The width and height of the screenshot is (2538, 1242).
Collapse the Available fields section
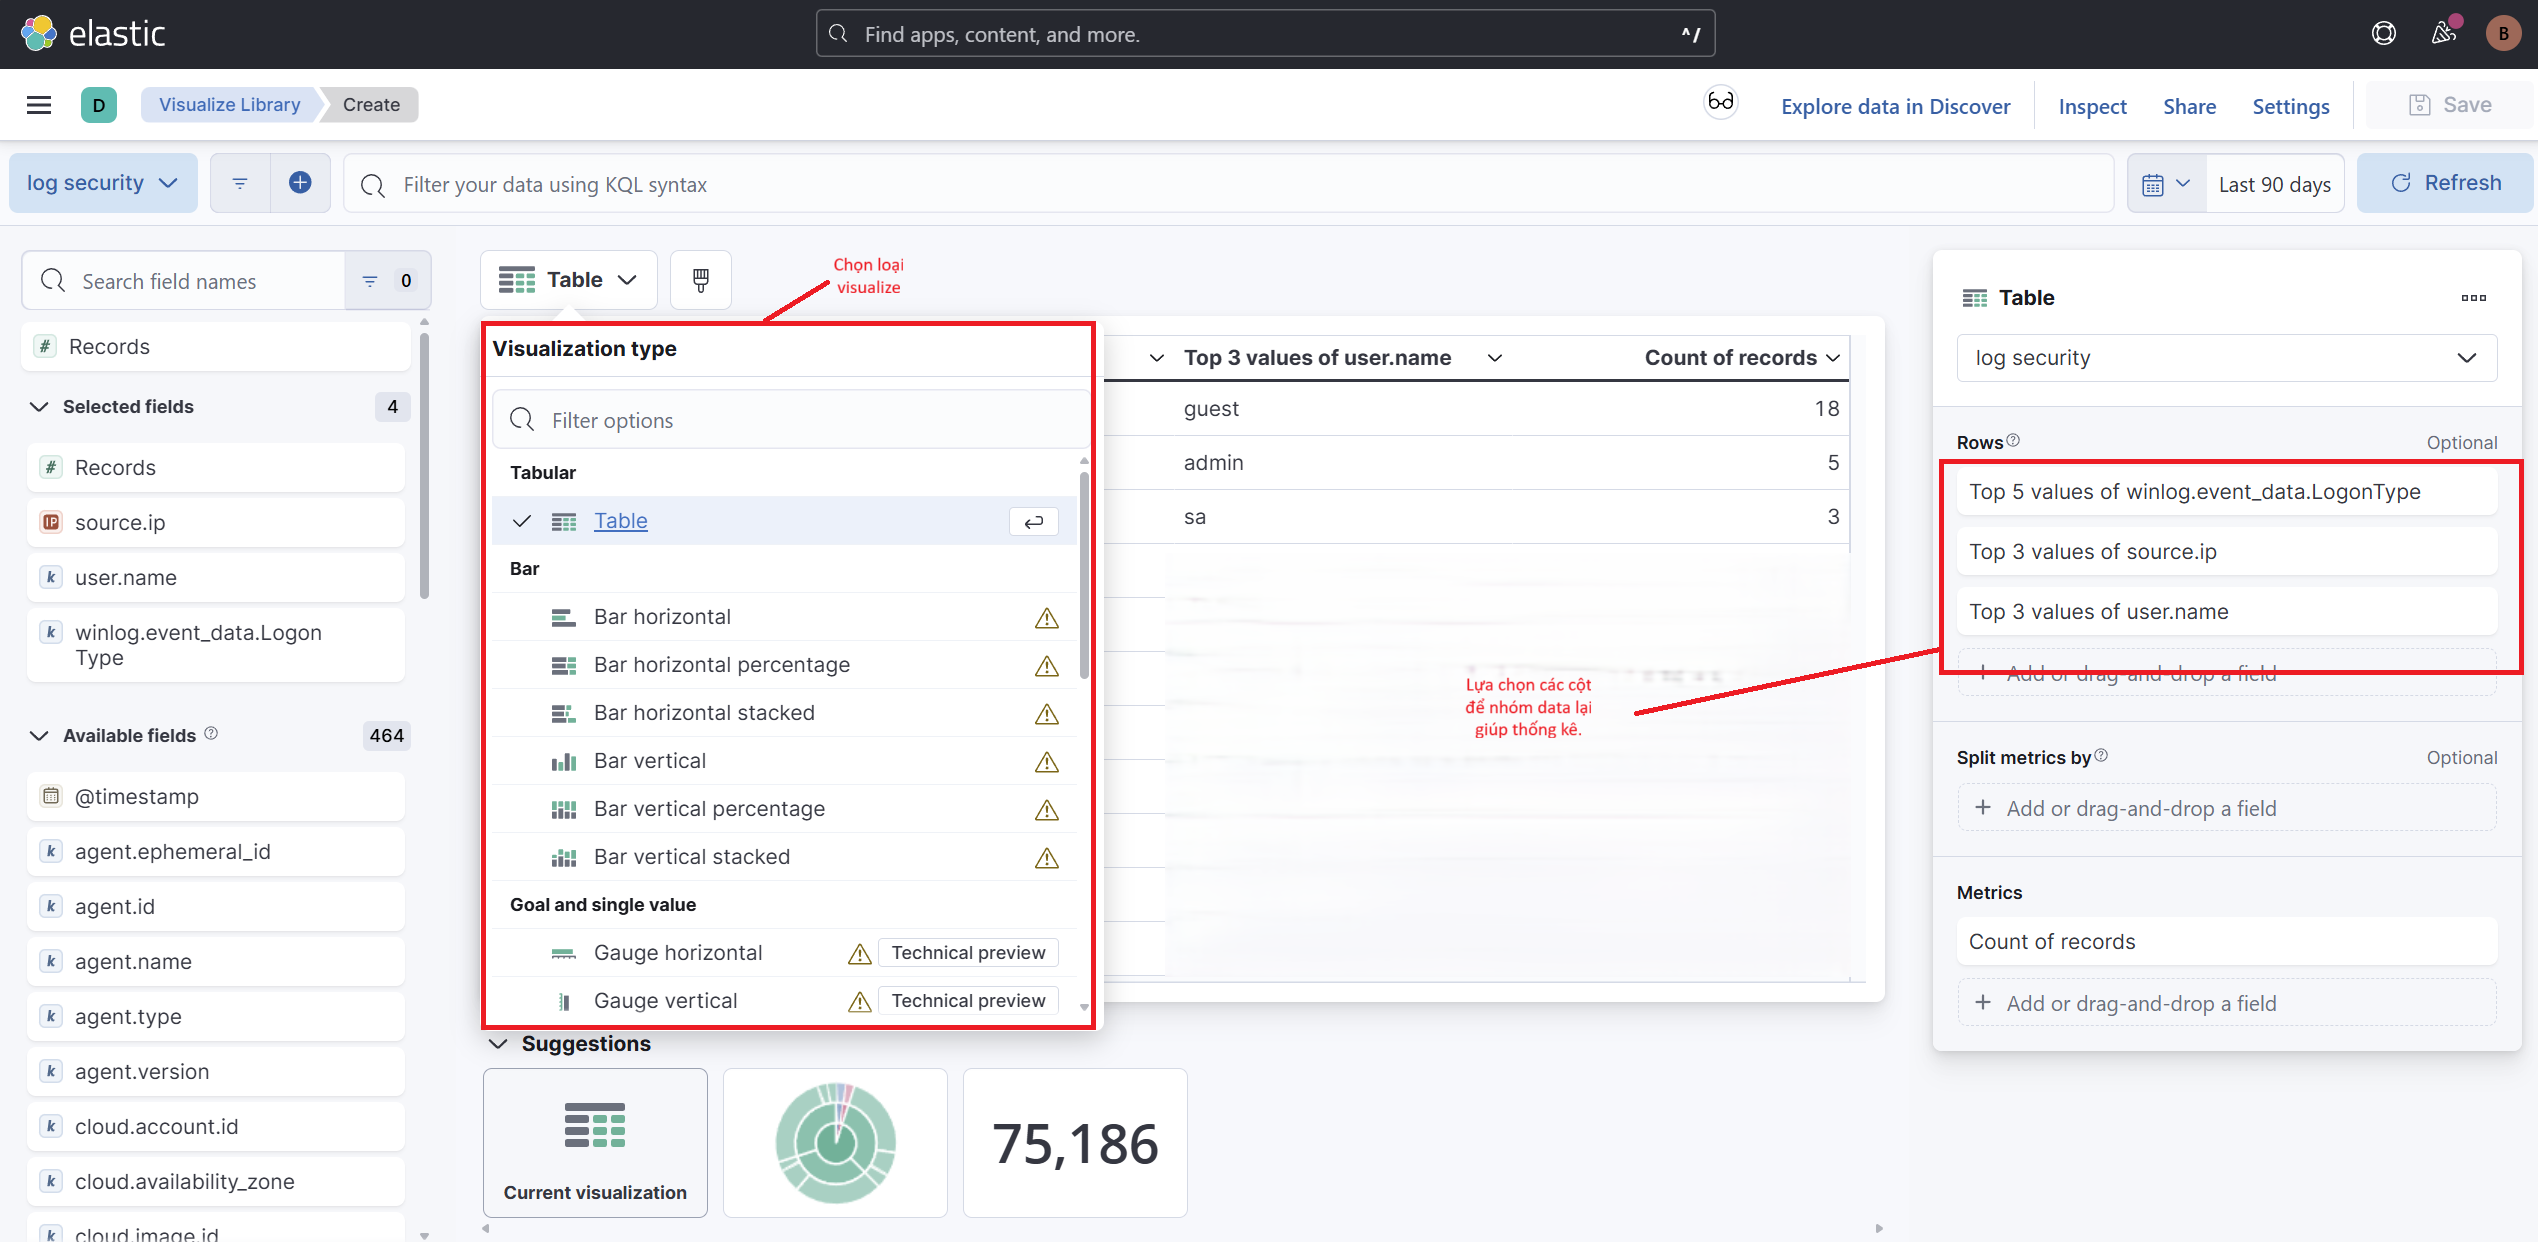39,736
